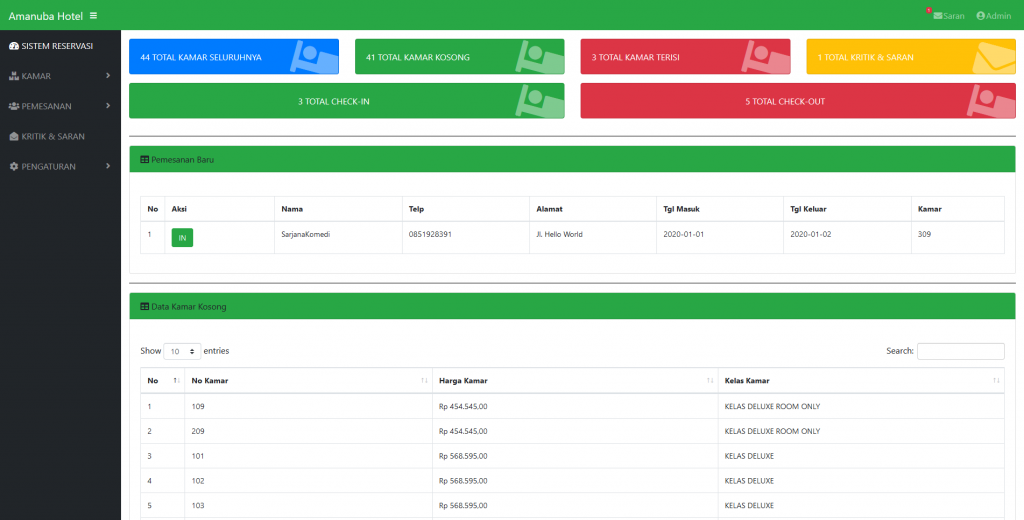1024x520 pixels.
Task: Open the Pengaturan sidebar menu
Action: (60, 167)
